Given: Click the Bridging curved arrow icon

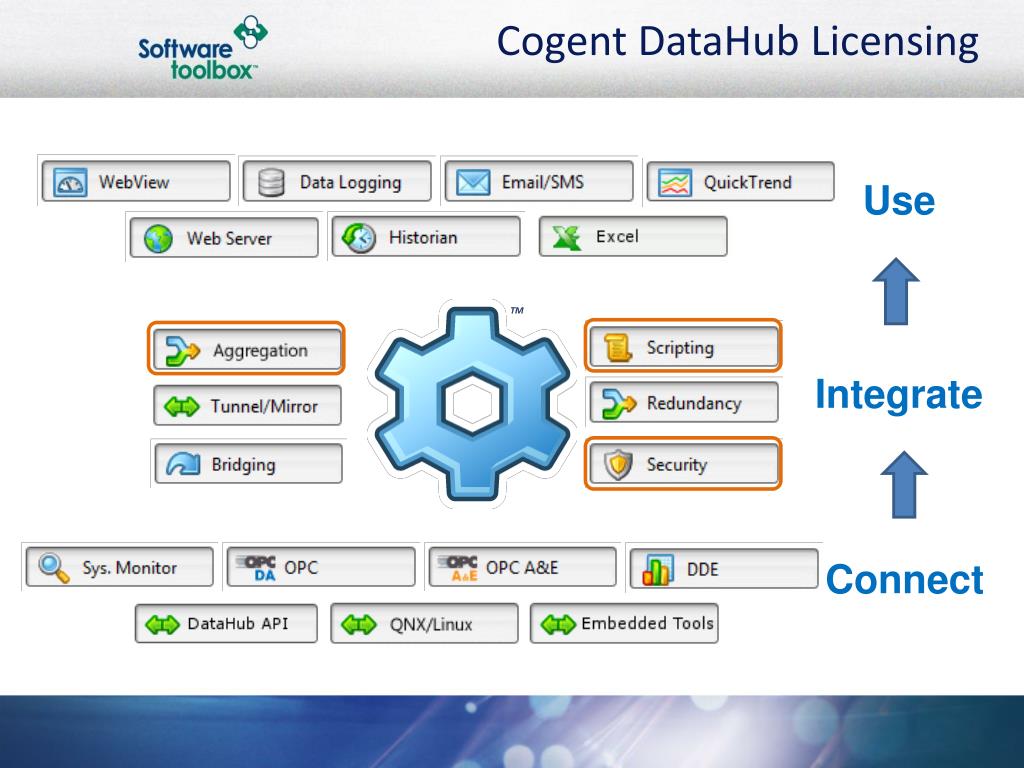Looking at the screenshot, I should pyautogui.click(x=183, y=464).
